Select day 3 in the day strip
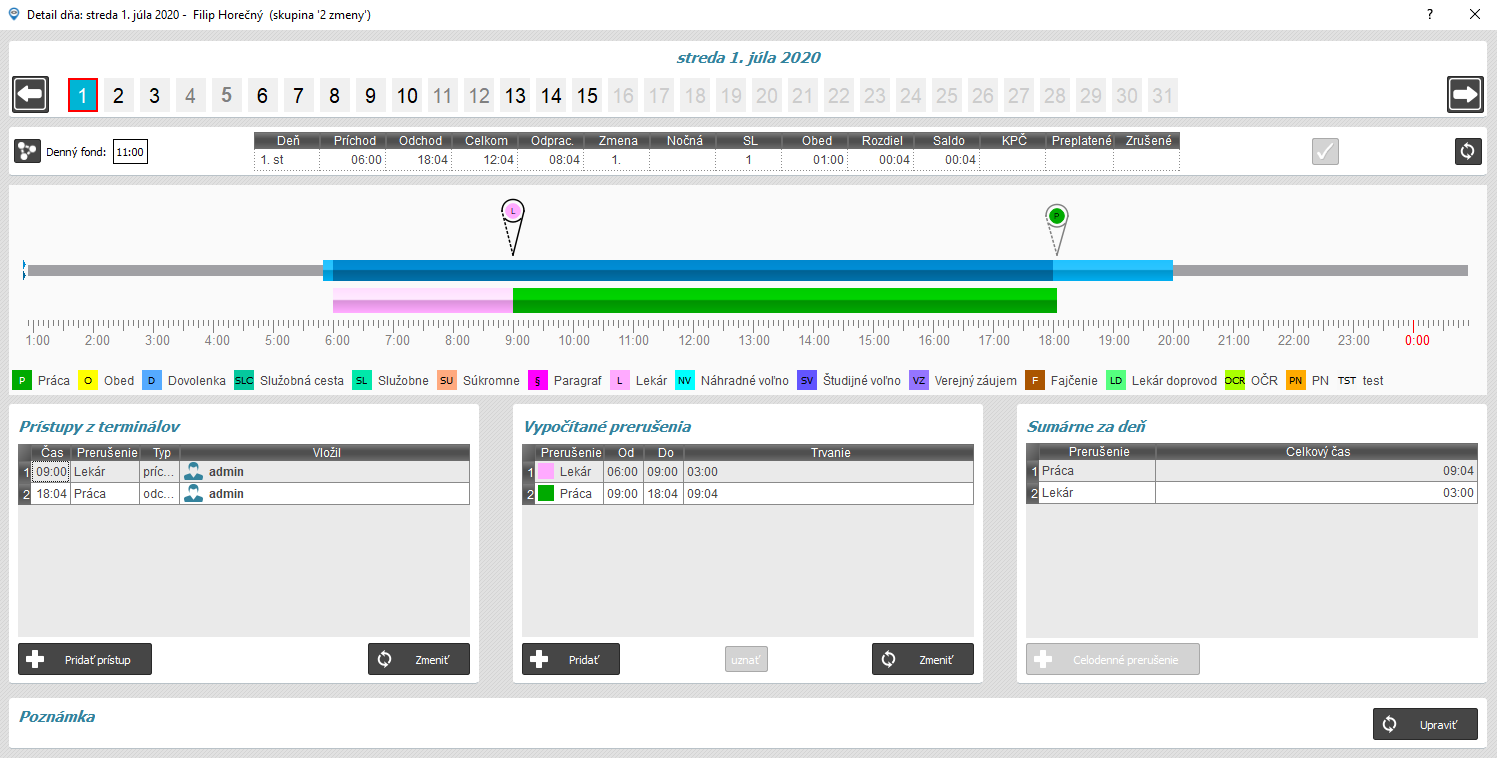This screenshot has width=1497, height=758. tap(154, 95)
